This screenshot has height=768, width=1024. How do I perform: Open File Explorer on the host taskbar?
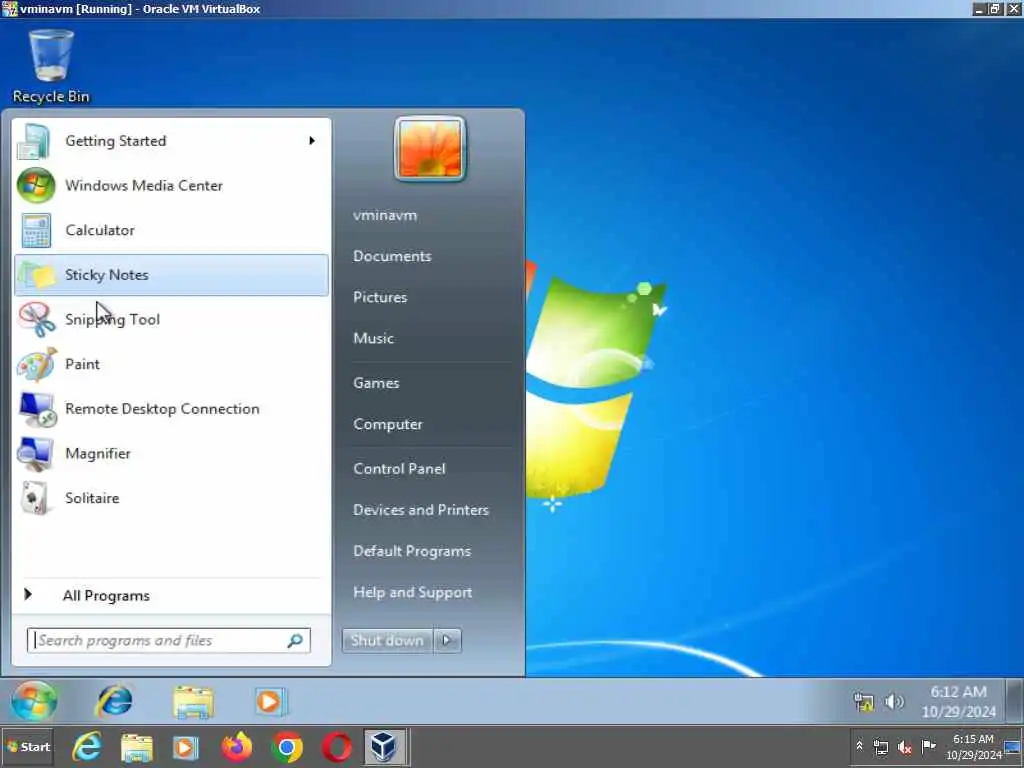point(136,748)
